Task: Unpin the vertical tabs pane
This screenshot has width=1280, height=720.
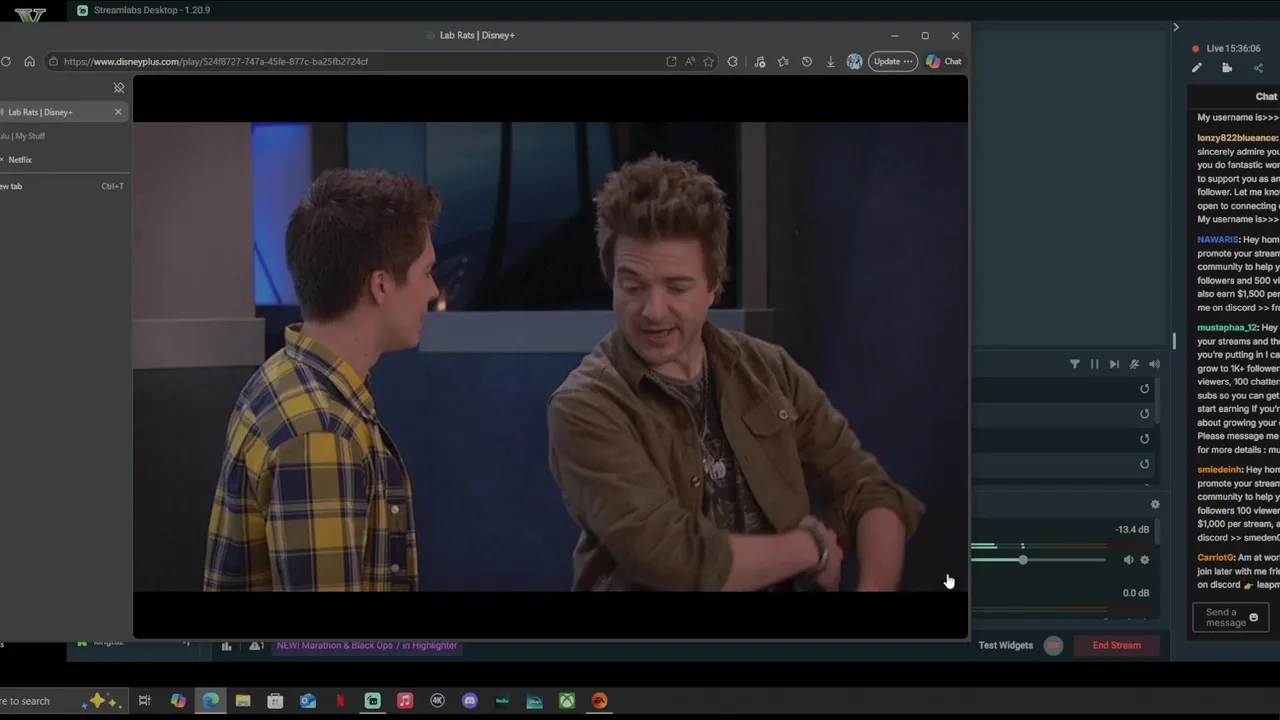Action: tap(119, 88)
